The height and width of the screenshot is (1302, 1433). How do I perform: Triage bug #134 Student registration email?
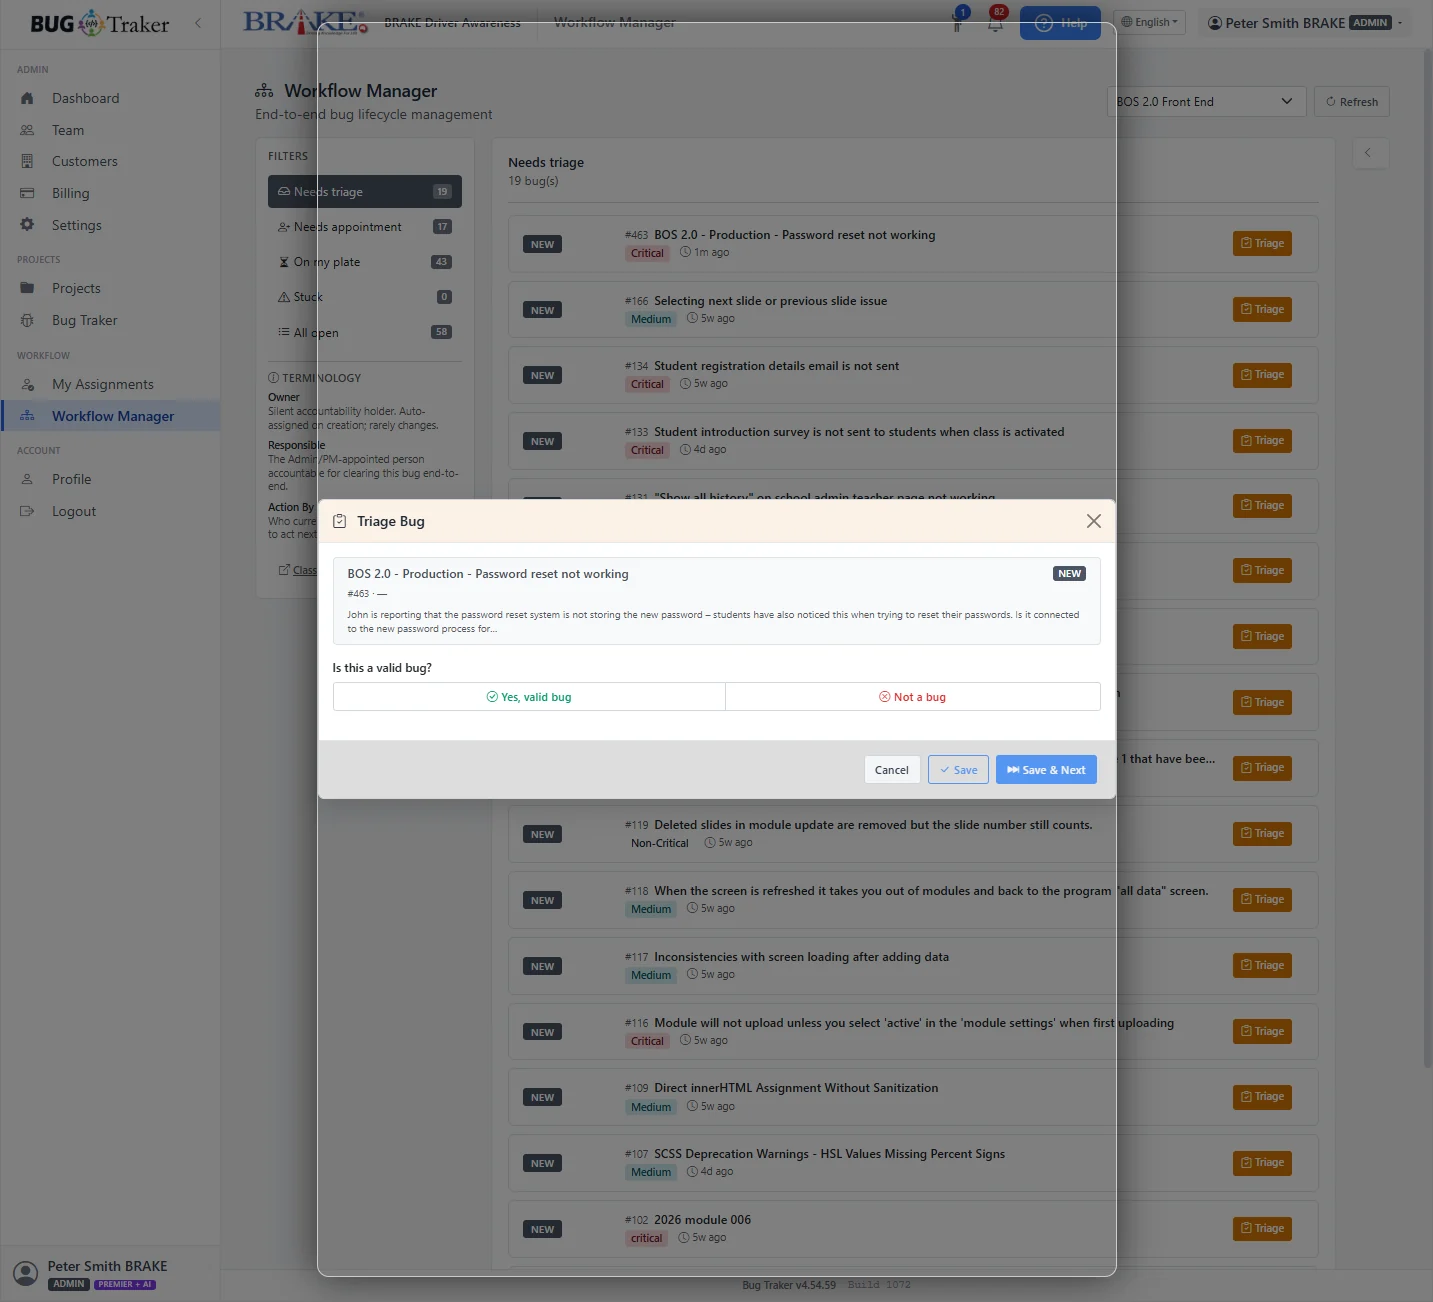coord(1262,375)
